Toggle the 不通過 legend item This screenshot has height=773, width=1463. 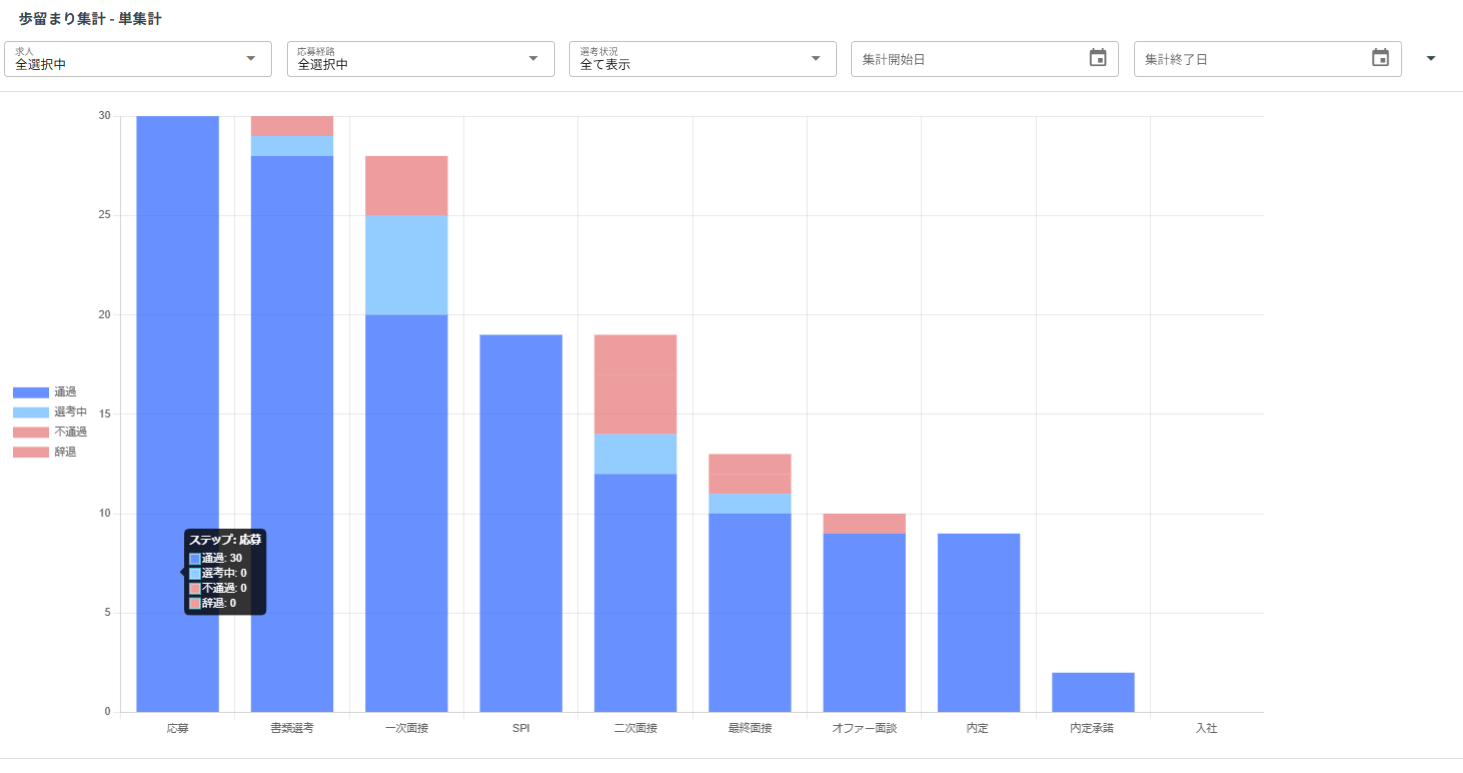pos(50,432)
